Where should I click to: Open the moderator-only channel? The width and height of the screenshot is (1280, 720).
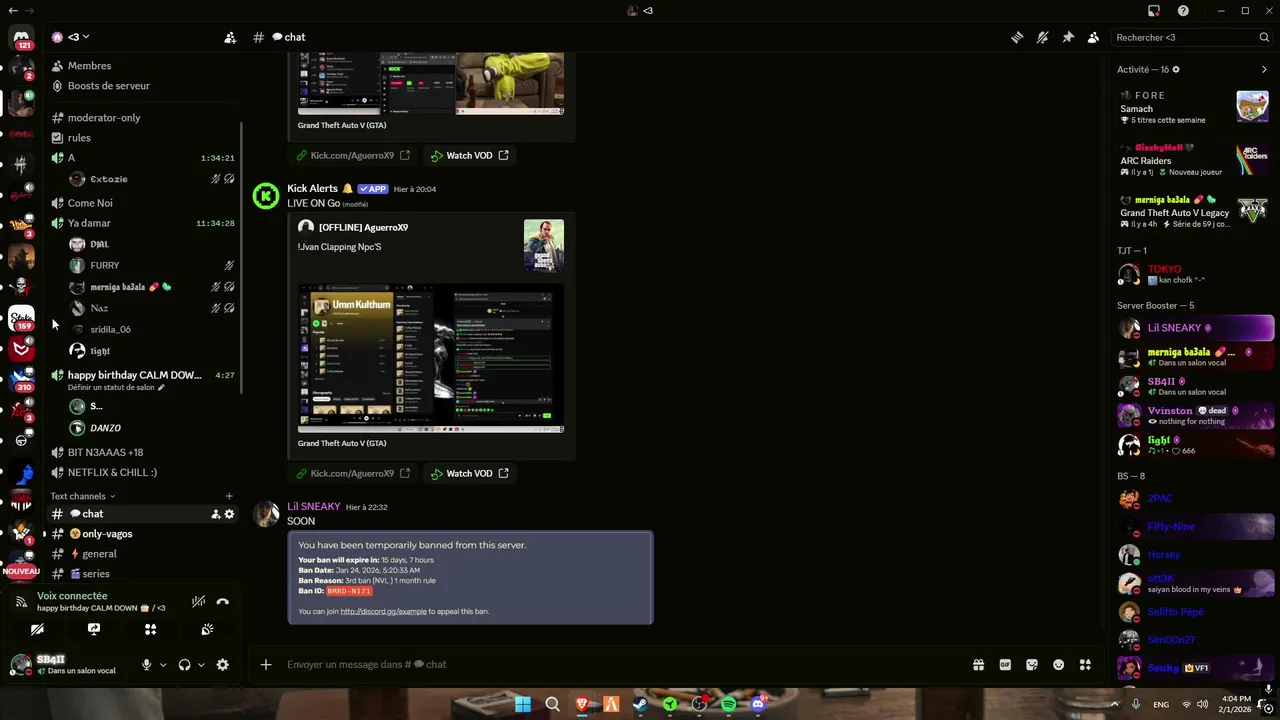(x=144, y=117)
